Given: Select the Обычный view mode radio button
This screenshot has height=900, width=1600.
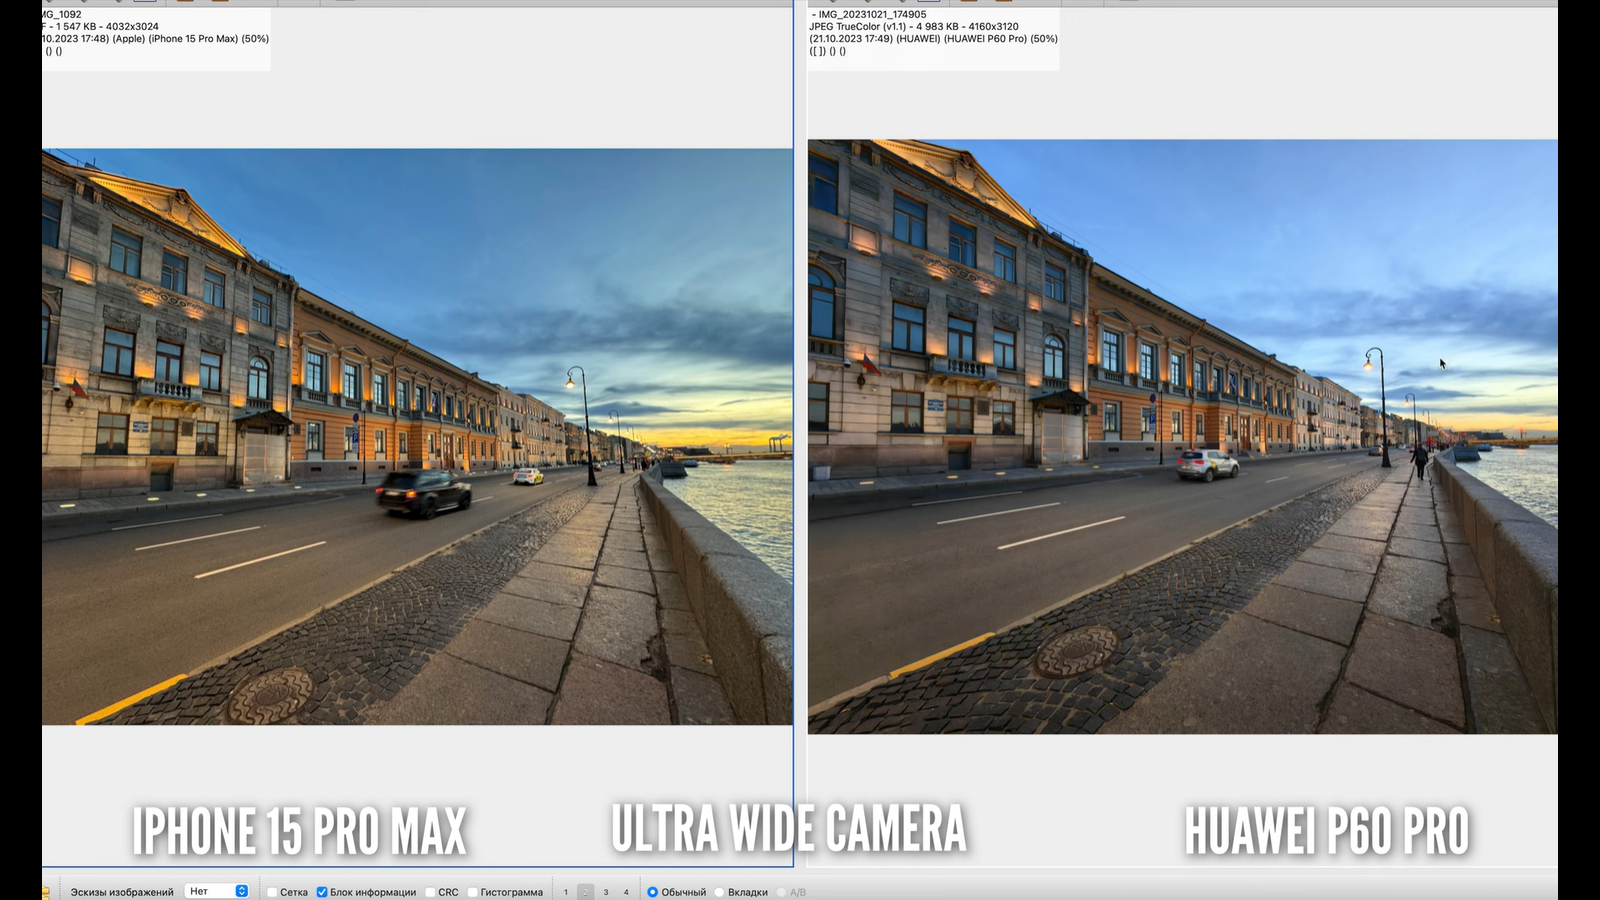Looking at the screenshot, I should pyautogui.click(x=652, y=892).
